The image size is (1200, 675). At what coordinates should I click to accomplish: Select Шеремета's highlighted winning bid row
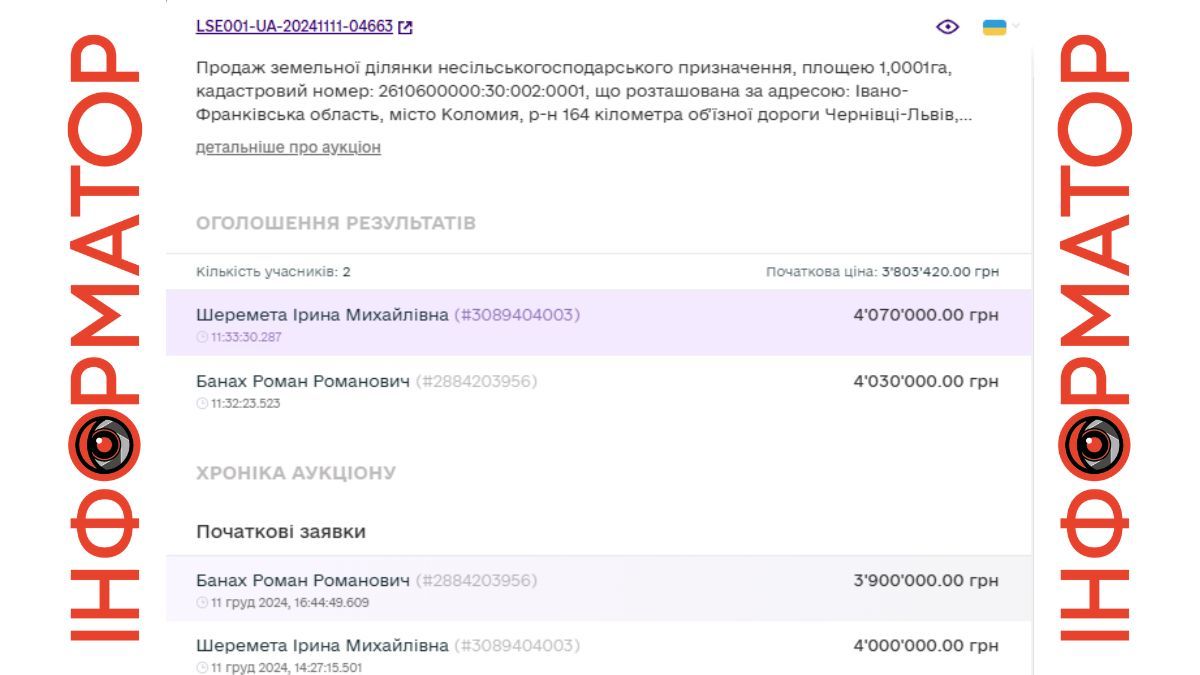(x=600, y=322)
